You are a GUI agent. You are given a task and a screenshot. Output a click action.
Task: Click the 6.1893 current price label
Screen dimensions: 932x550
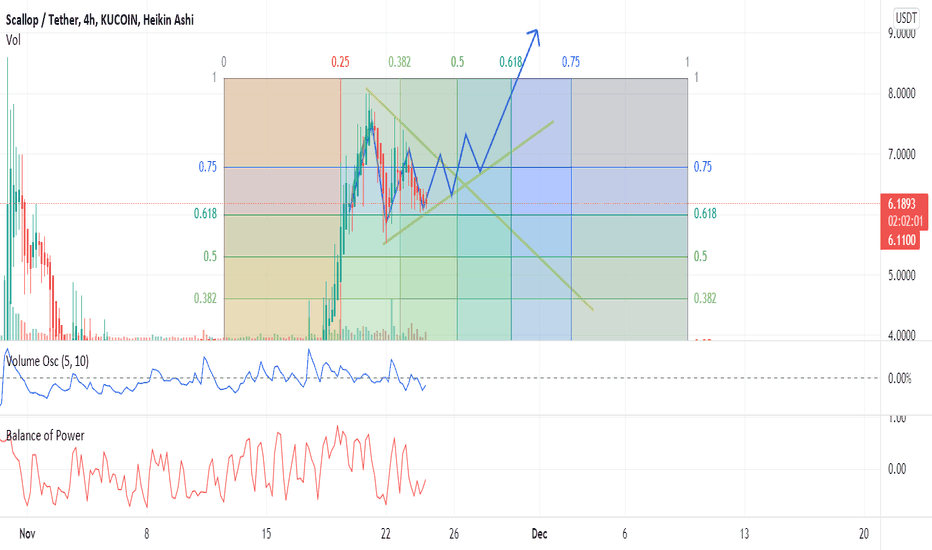902,204
